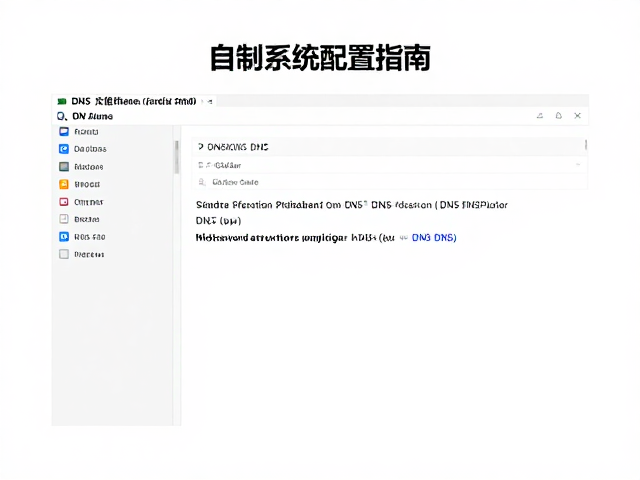640x480 pixels.
Task: Select the third row text beside magnifier icon
Action: (235, 182)
